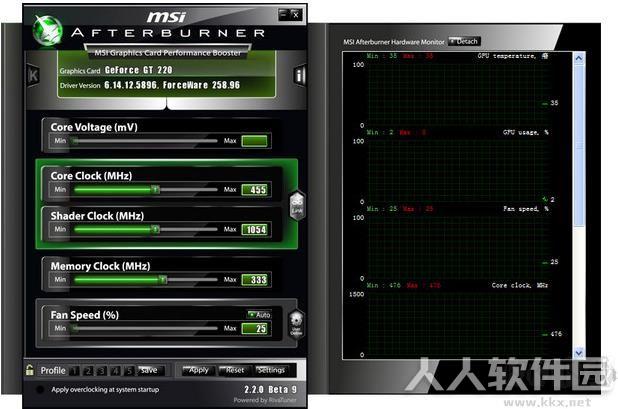Select profile slot 2
The width and height of the screenshot is (618, 409).
88,371
